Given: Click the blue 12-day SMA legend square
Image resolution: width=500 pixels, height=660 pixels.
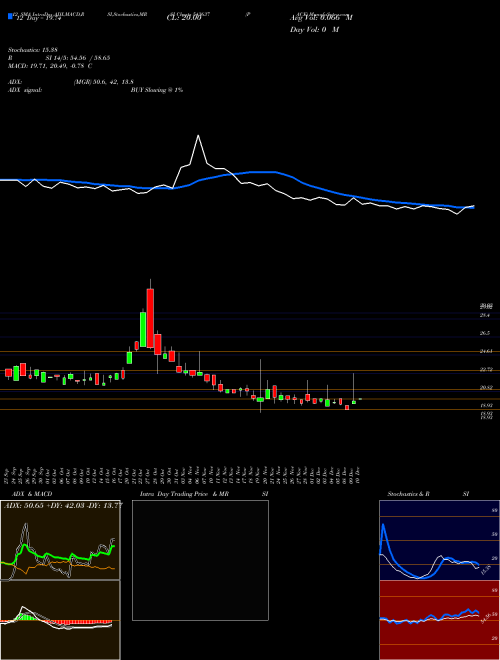Looking at the screenshot, I should (10, 16).
